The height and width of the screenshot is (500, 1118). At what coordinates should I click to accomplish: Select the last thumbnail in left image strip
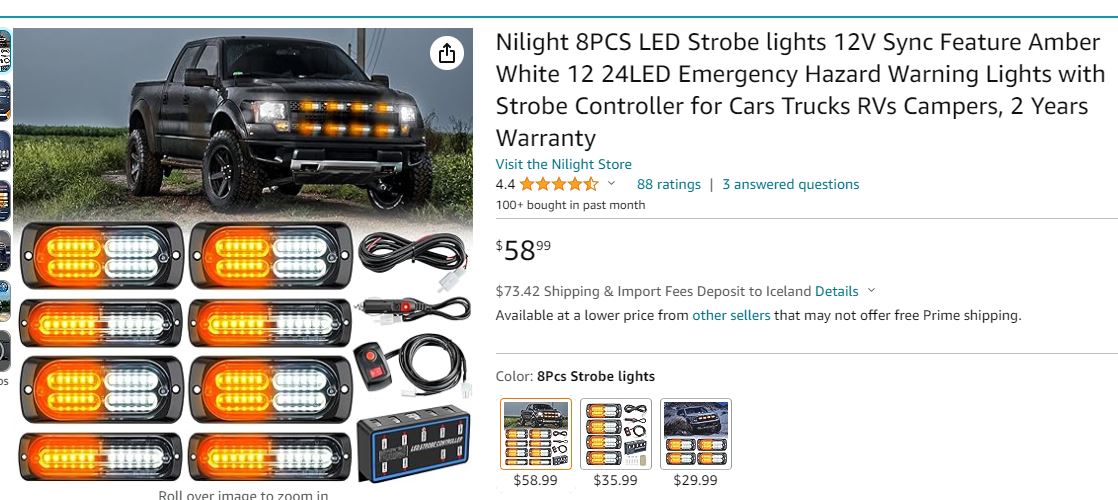(4, 350)
